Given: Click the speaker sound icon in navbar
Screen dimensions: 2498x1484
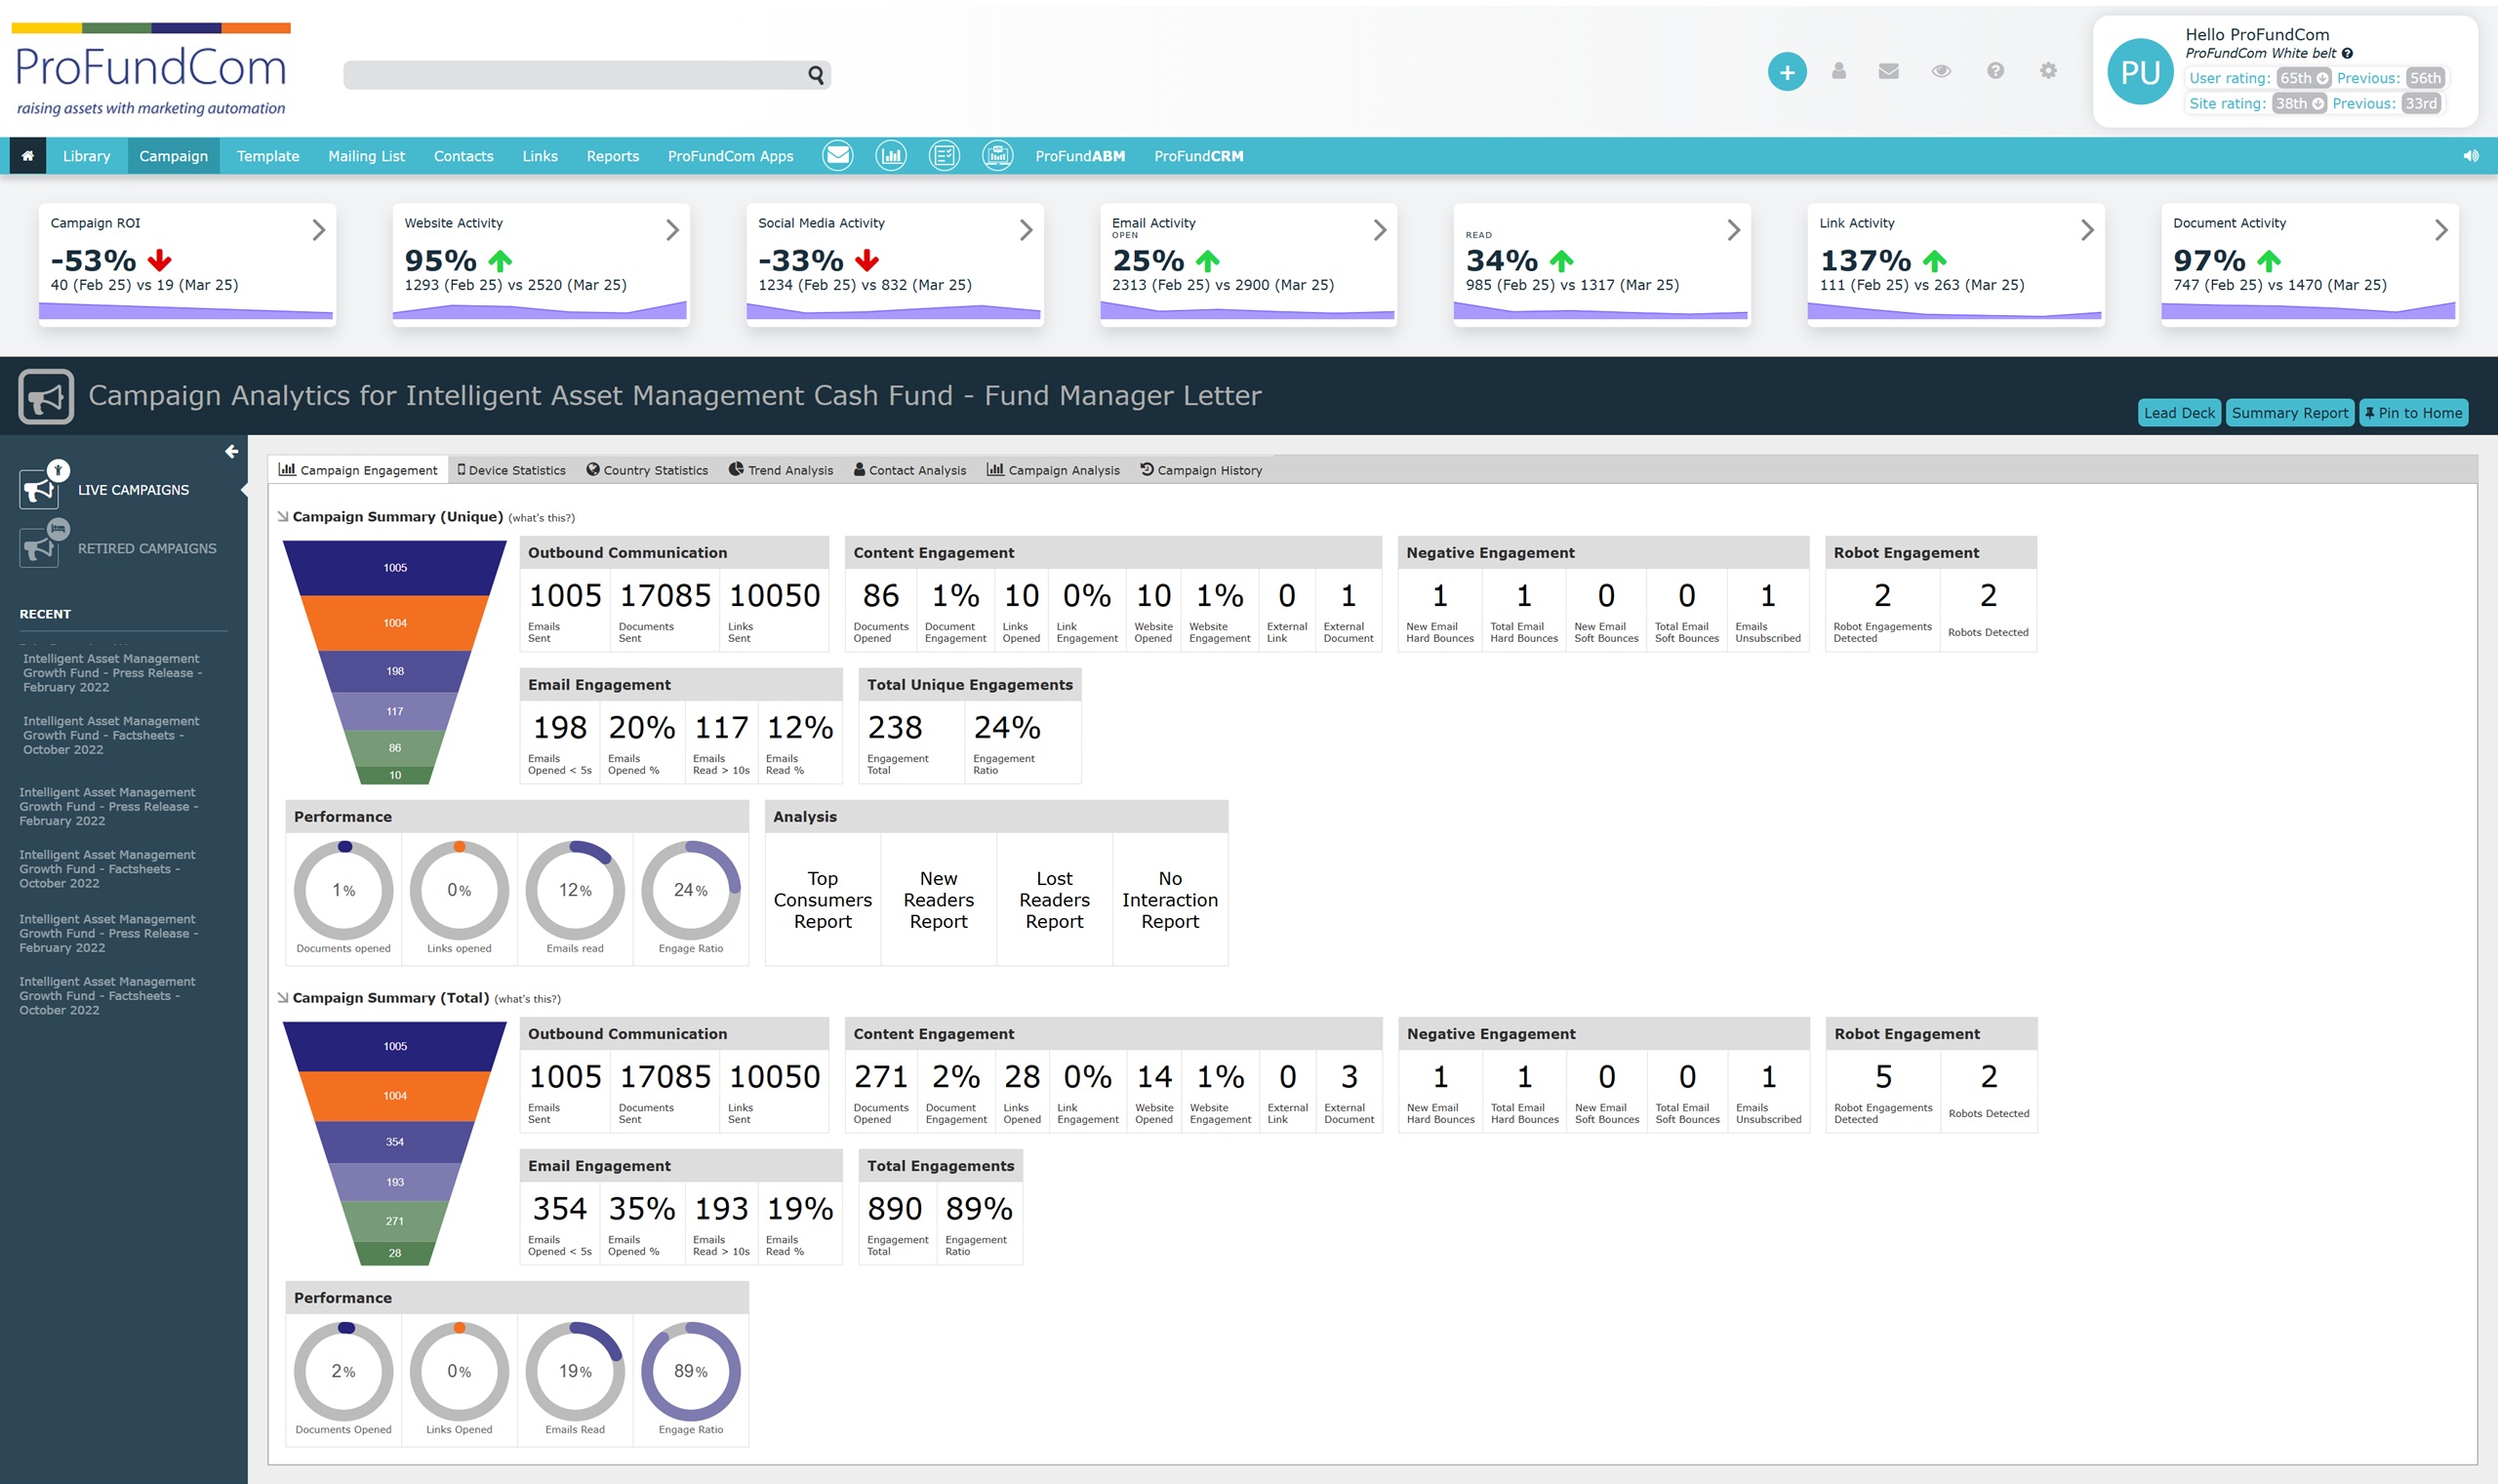Looking at the screenshot, I should click(x=2470, y=156).
